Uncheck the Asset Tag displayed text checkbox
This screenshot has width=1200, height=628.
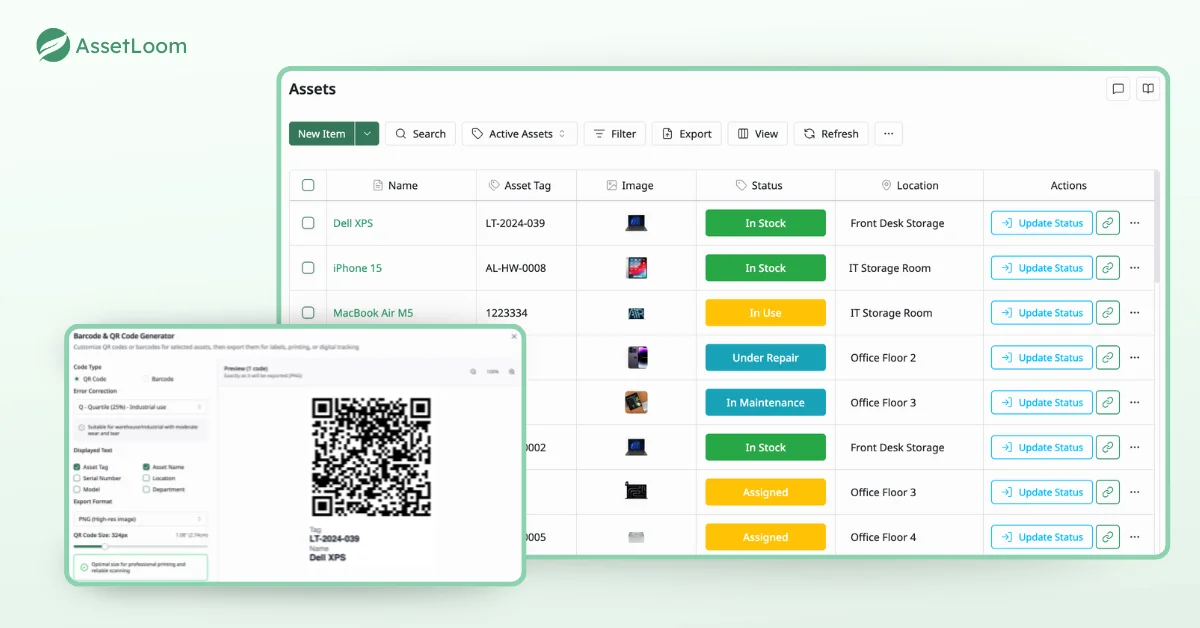pos(77,467)
